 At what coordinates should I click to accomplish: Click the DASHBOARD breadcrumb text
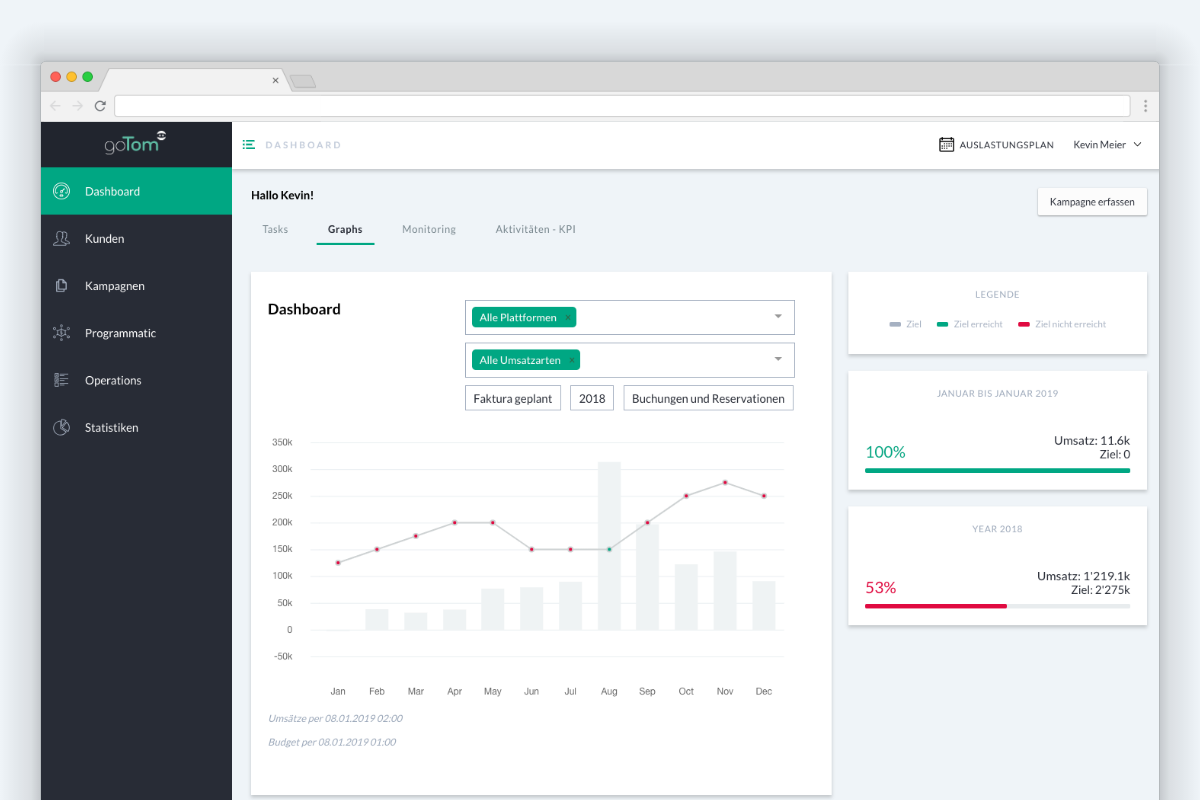303,145
